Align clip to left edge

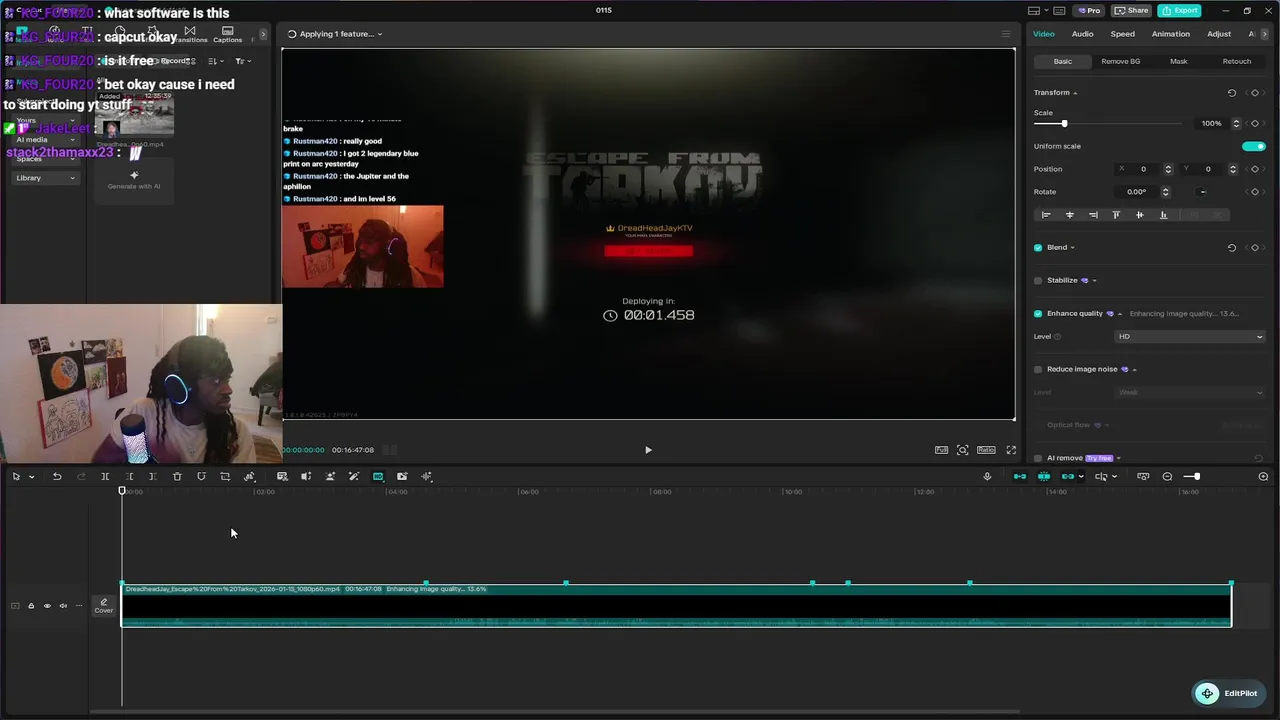click(x=1046, y=215)
